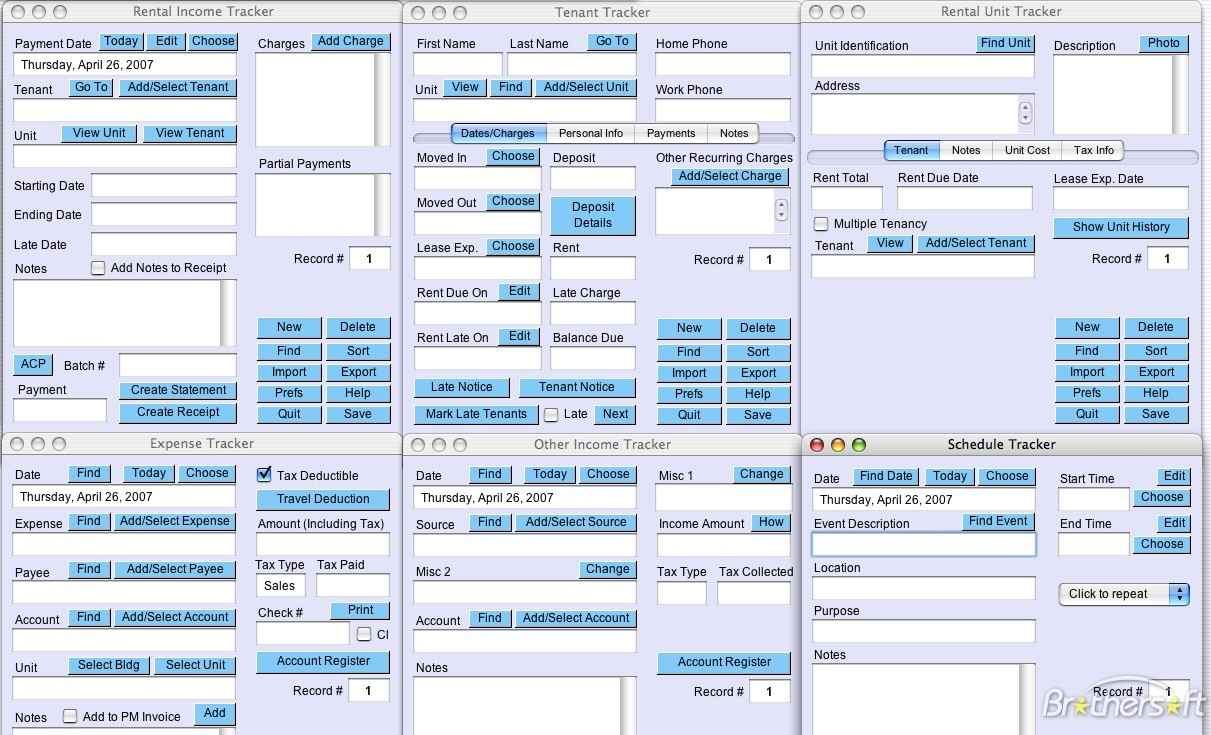Check Add Notes to Receipt
The height and width of the screenshot is (735, 1211).
click(97, 267)
